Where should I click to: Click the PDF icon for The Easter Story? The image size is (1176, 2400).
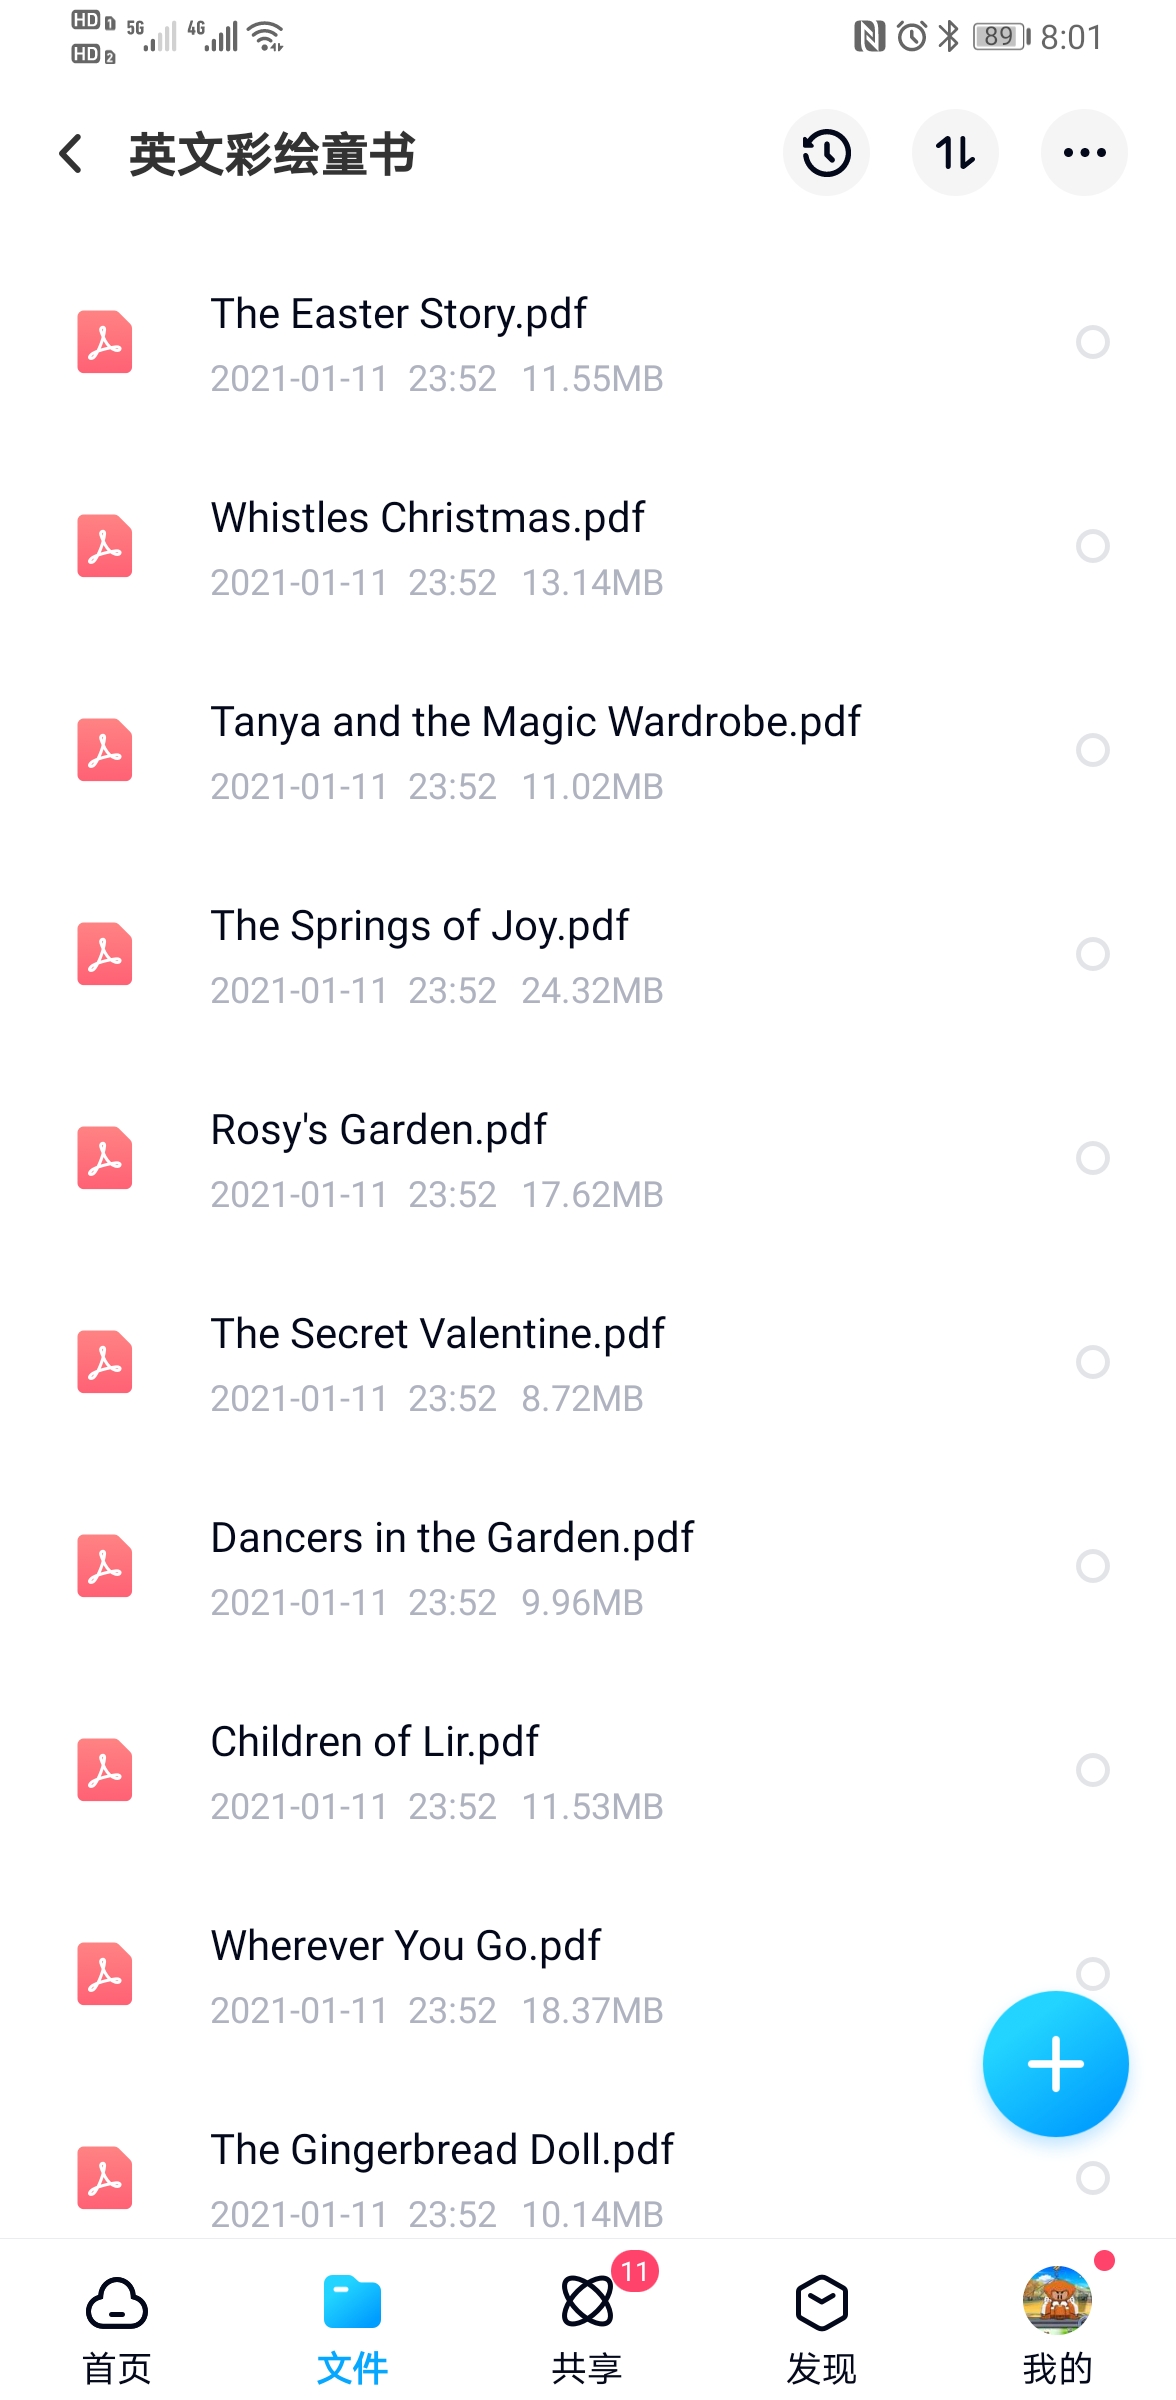[x=105, y=342]
